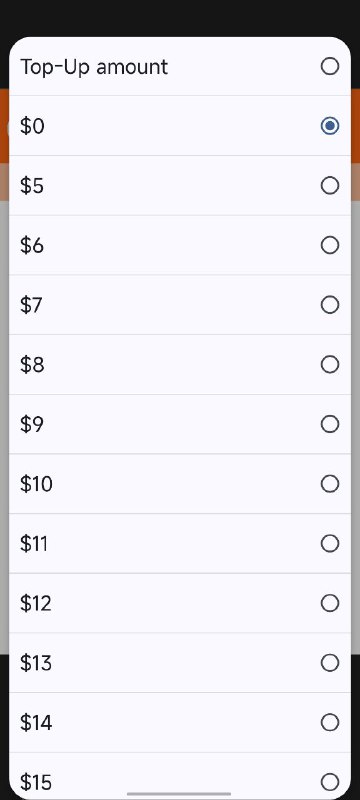Image resolution: width=360 pixels, height=800 pixels.
Task: Dismiss dialog by tapping dark area above
Action: [x=180, y=18]
